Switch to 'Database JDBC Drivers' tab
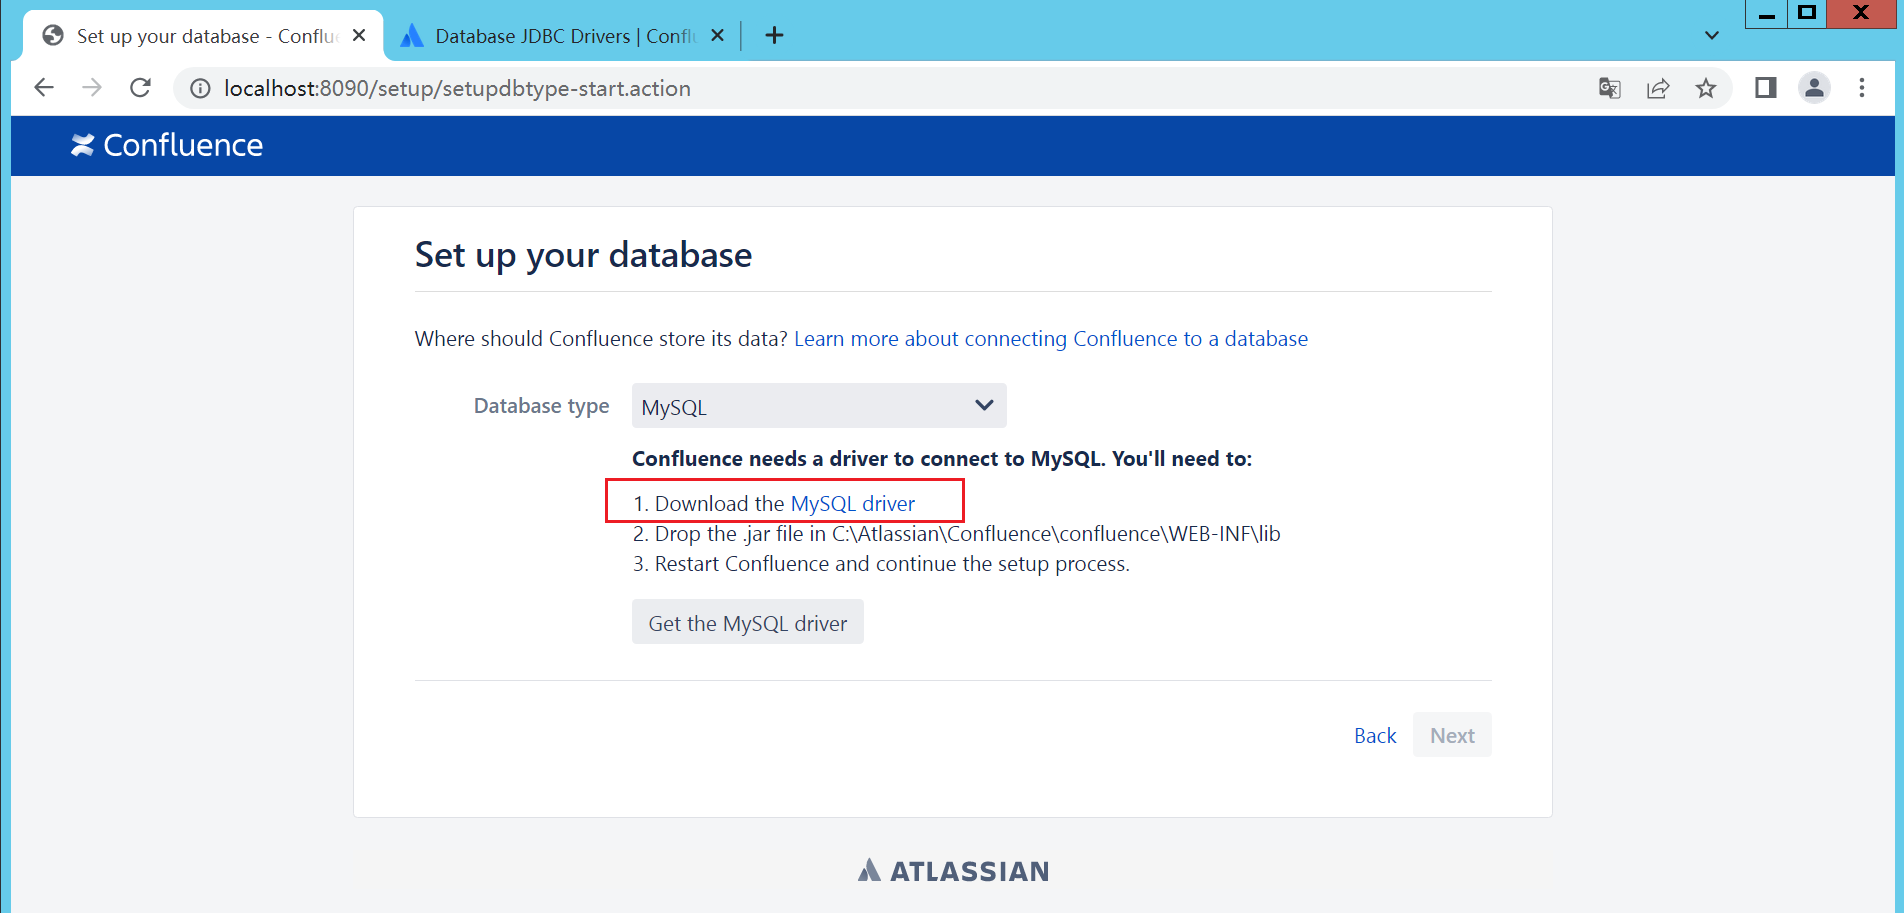The height and width of the screenshot is (913, 1904). pos(565,36)
